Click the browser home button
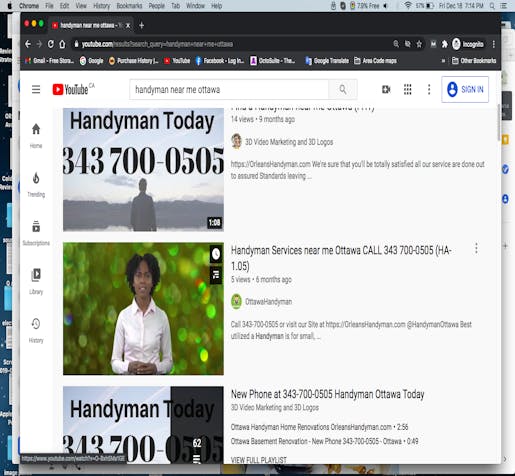The height and width of the screenshot is (476, 515). click(62, 44)
